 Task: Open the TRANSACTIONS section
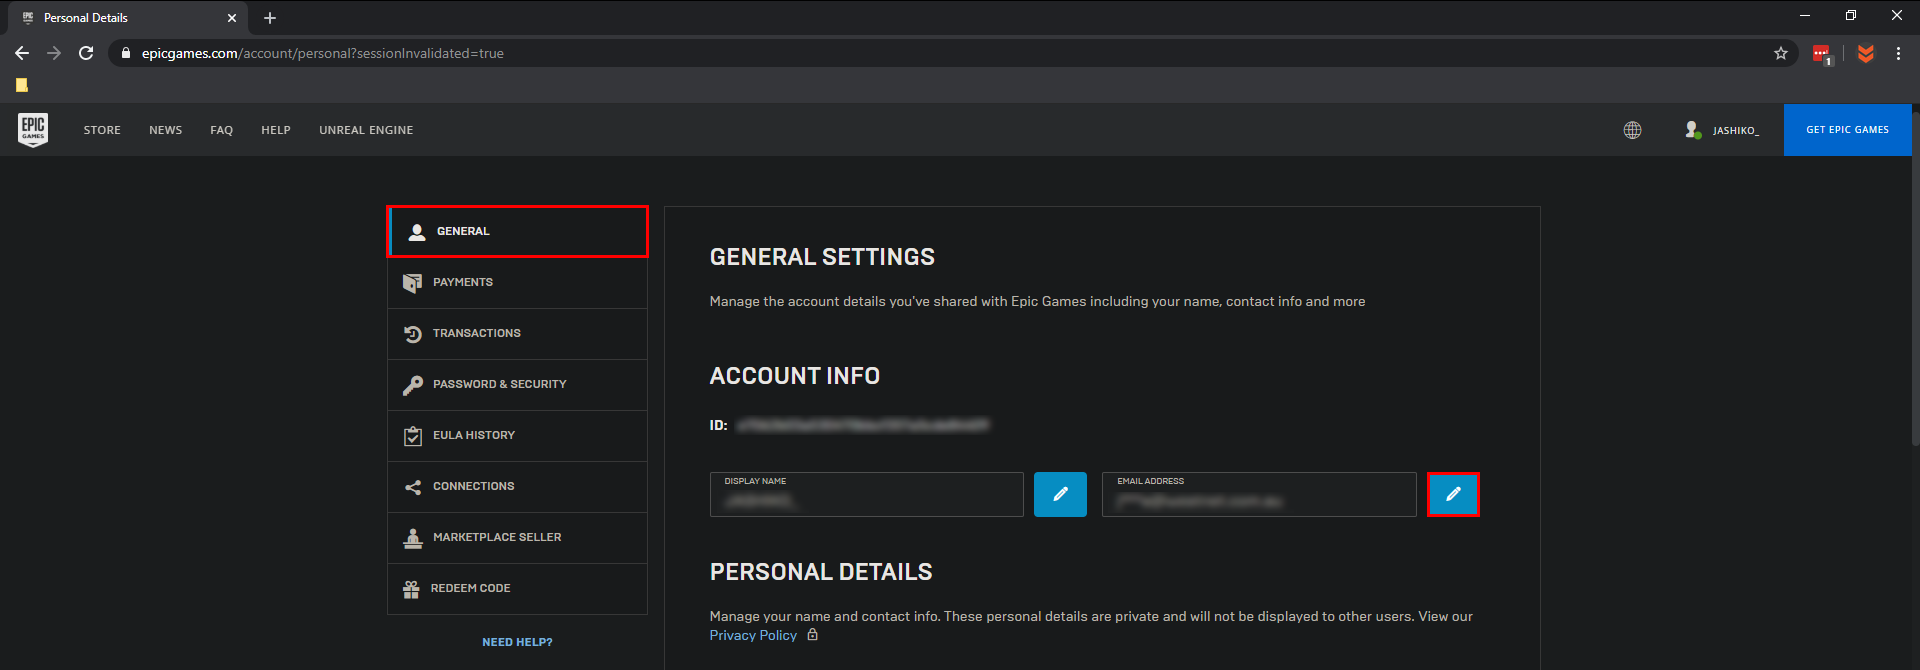tap(517, 333)
